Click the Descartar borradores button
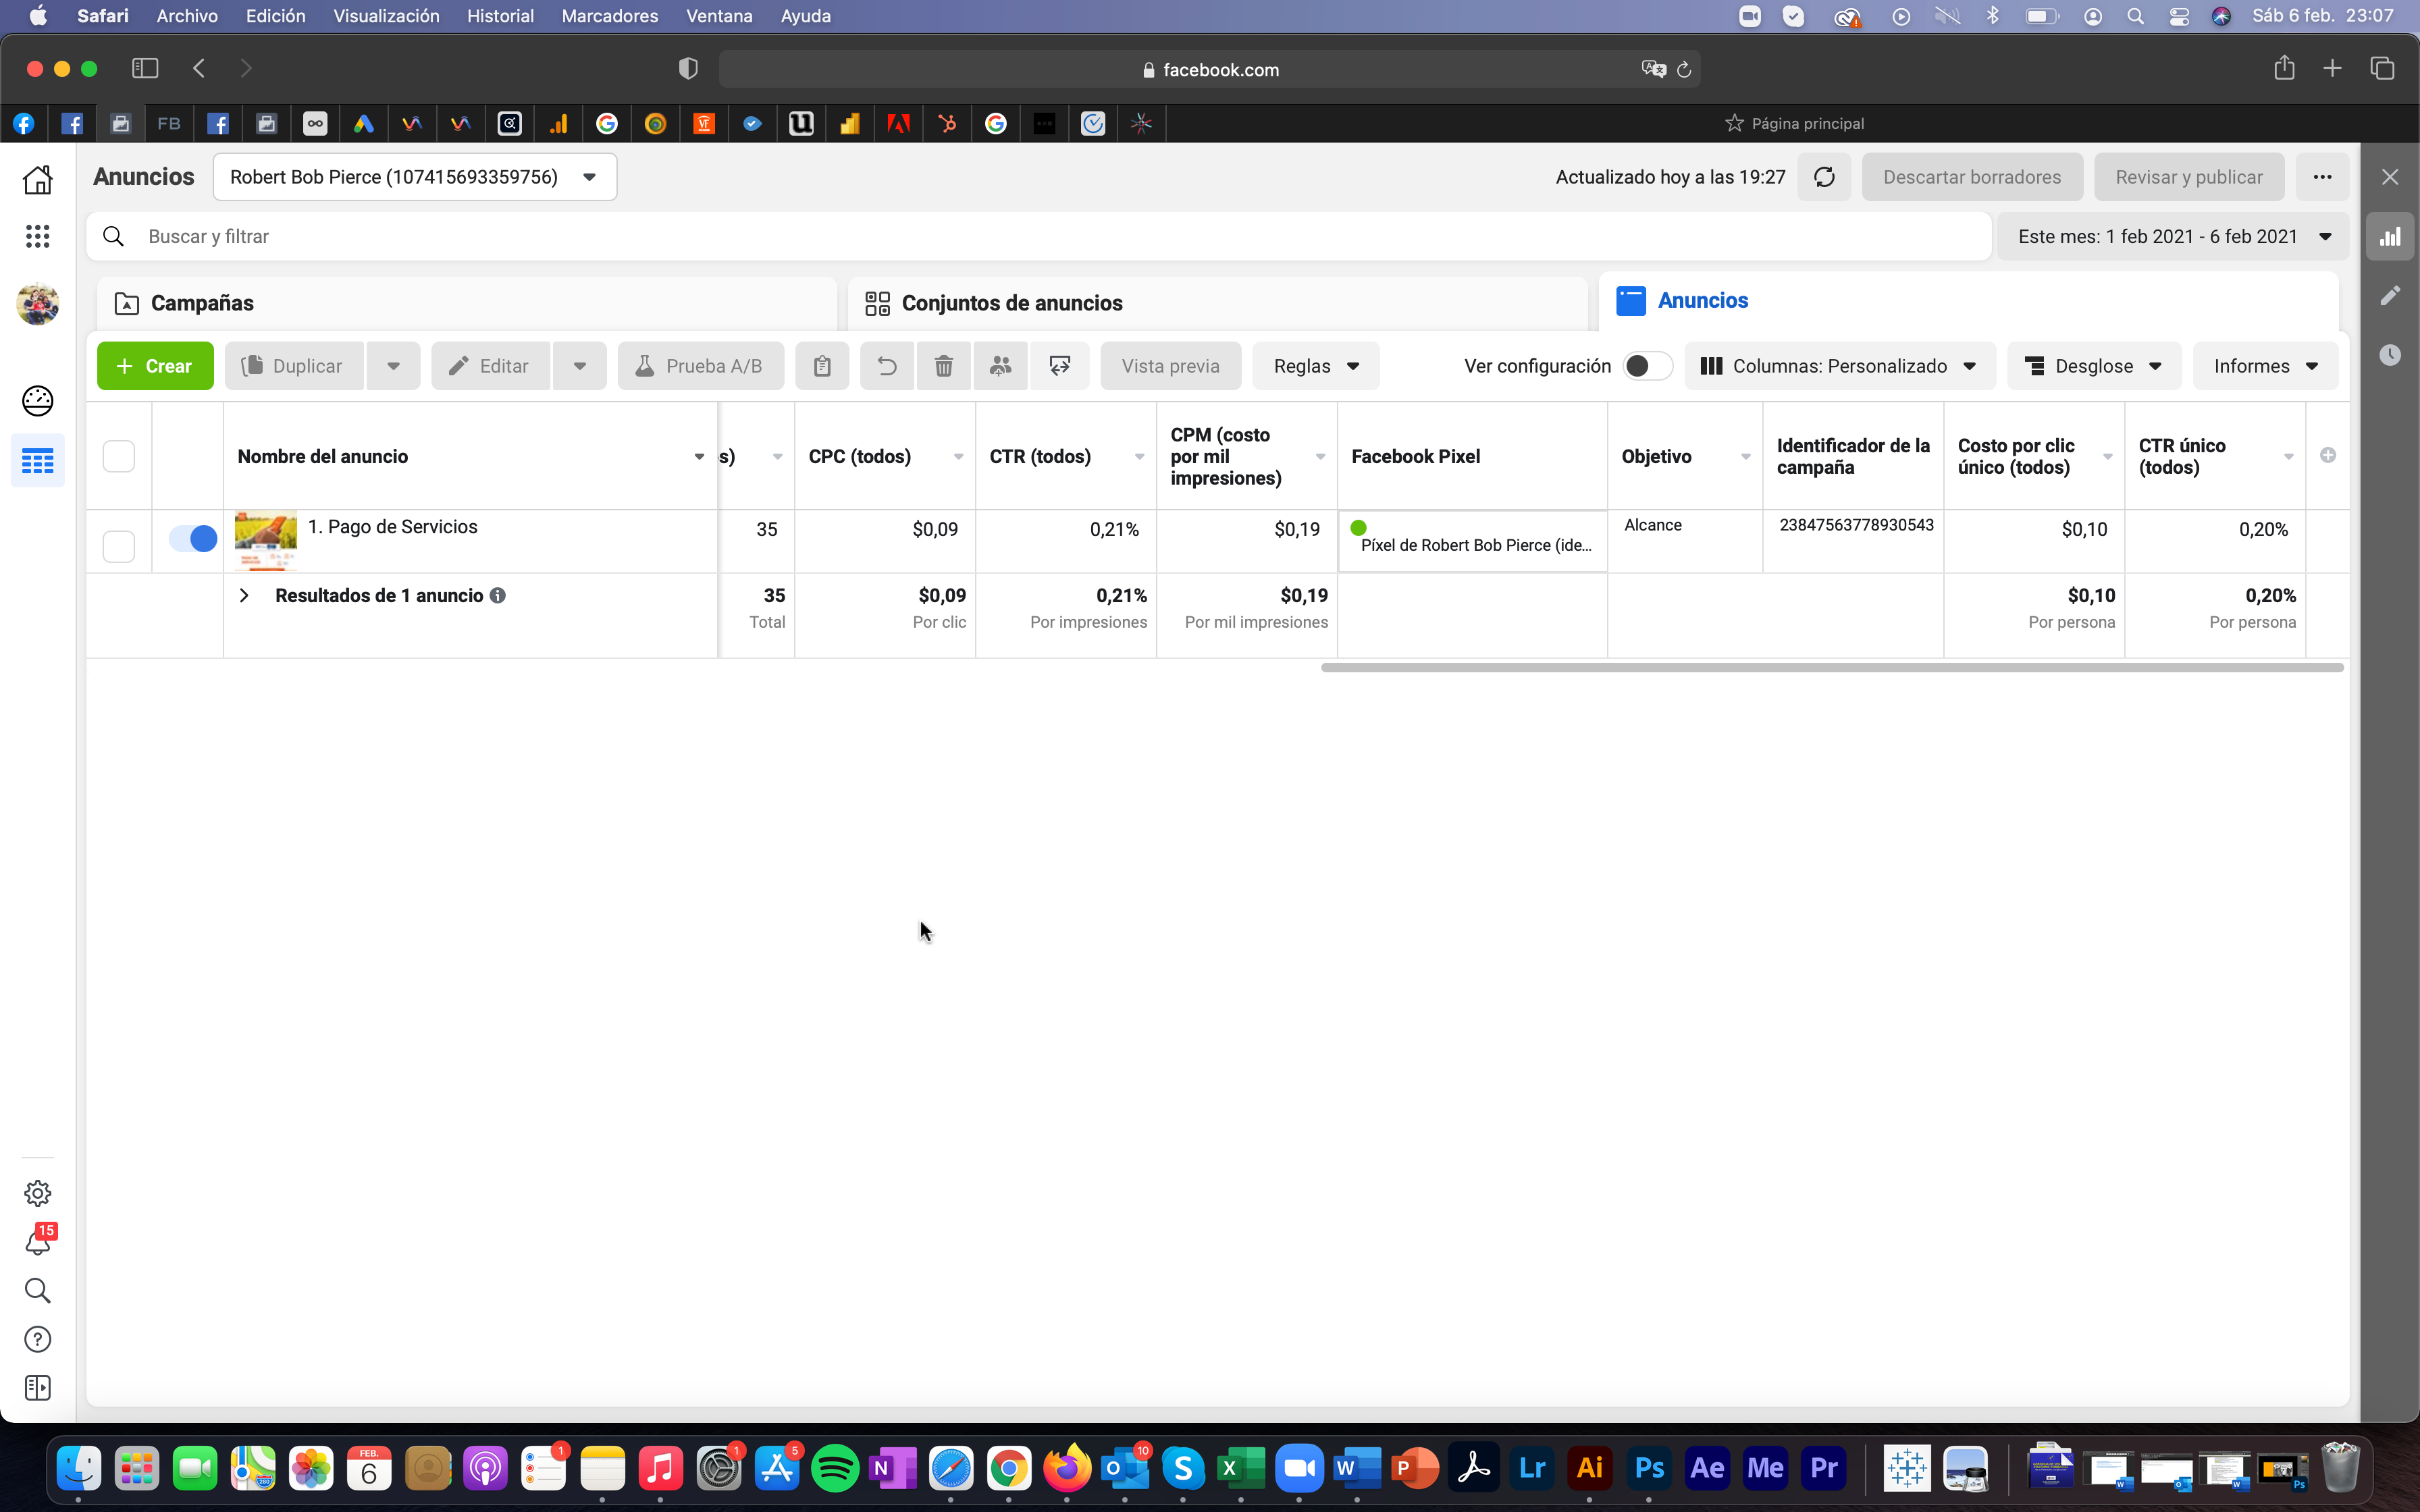Viewport: 2420px width, 1512px height. [1972, 177]
